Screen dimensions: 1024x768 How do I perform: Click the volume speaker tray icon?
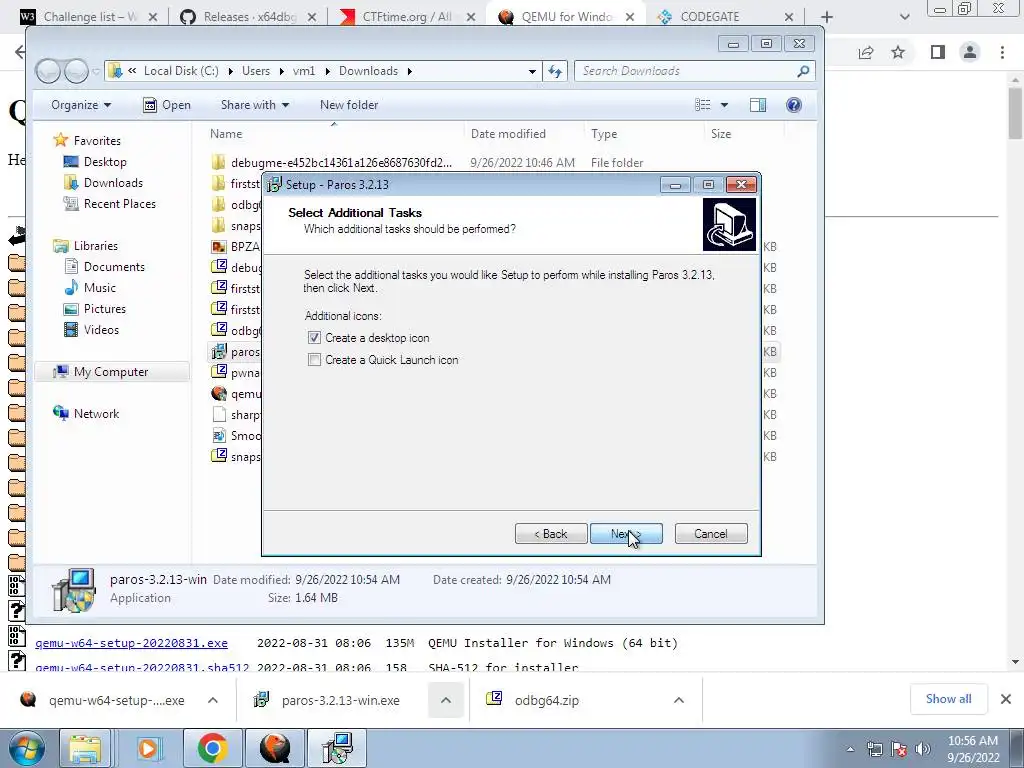(x=922, y=749)
